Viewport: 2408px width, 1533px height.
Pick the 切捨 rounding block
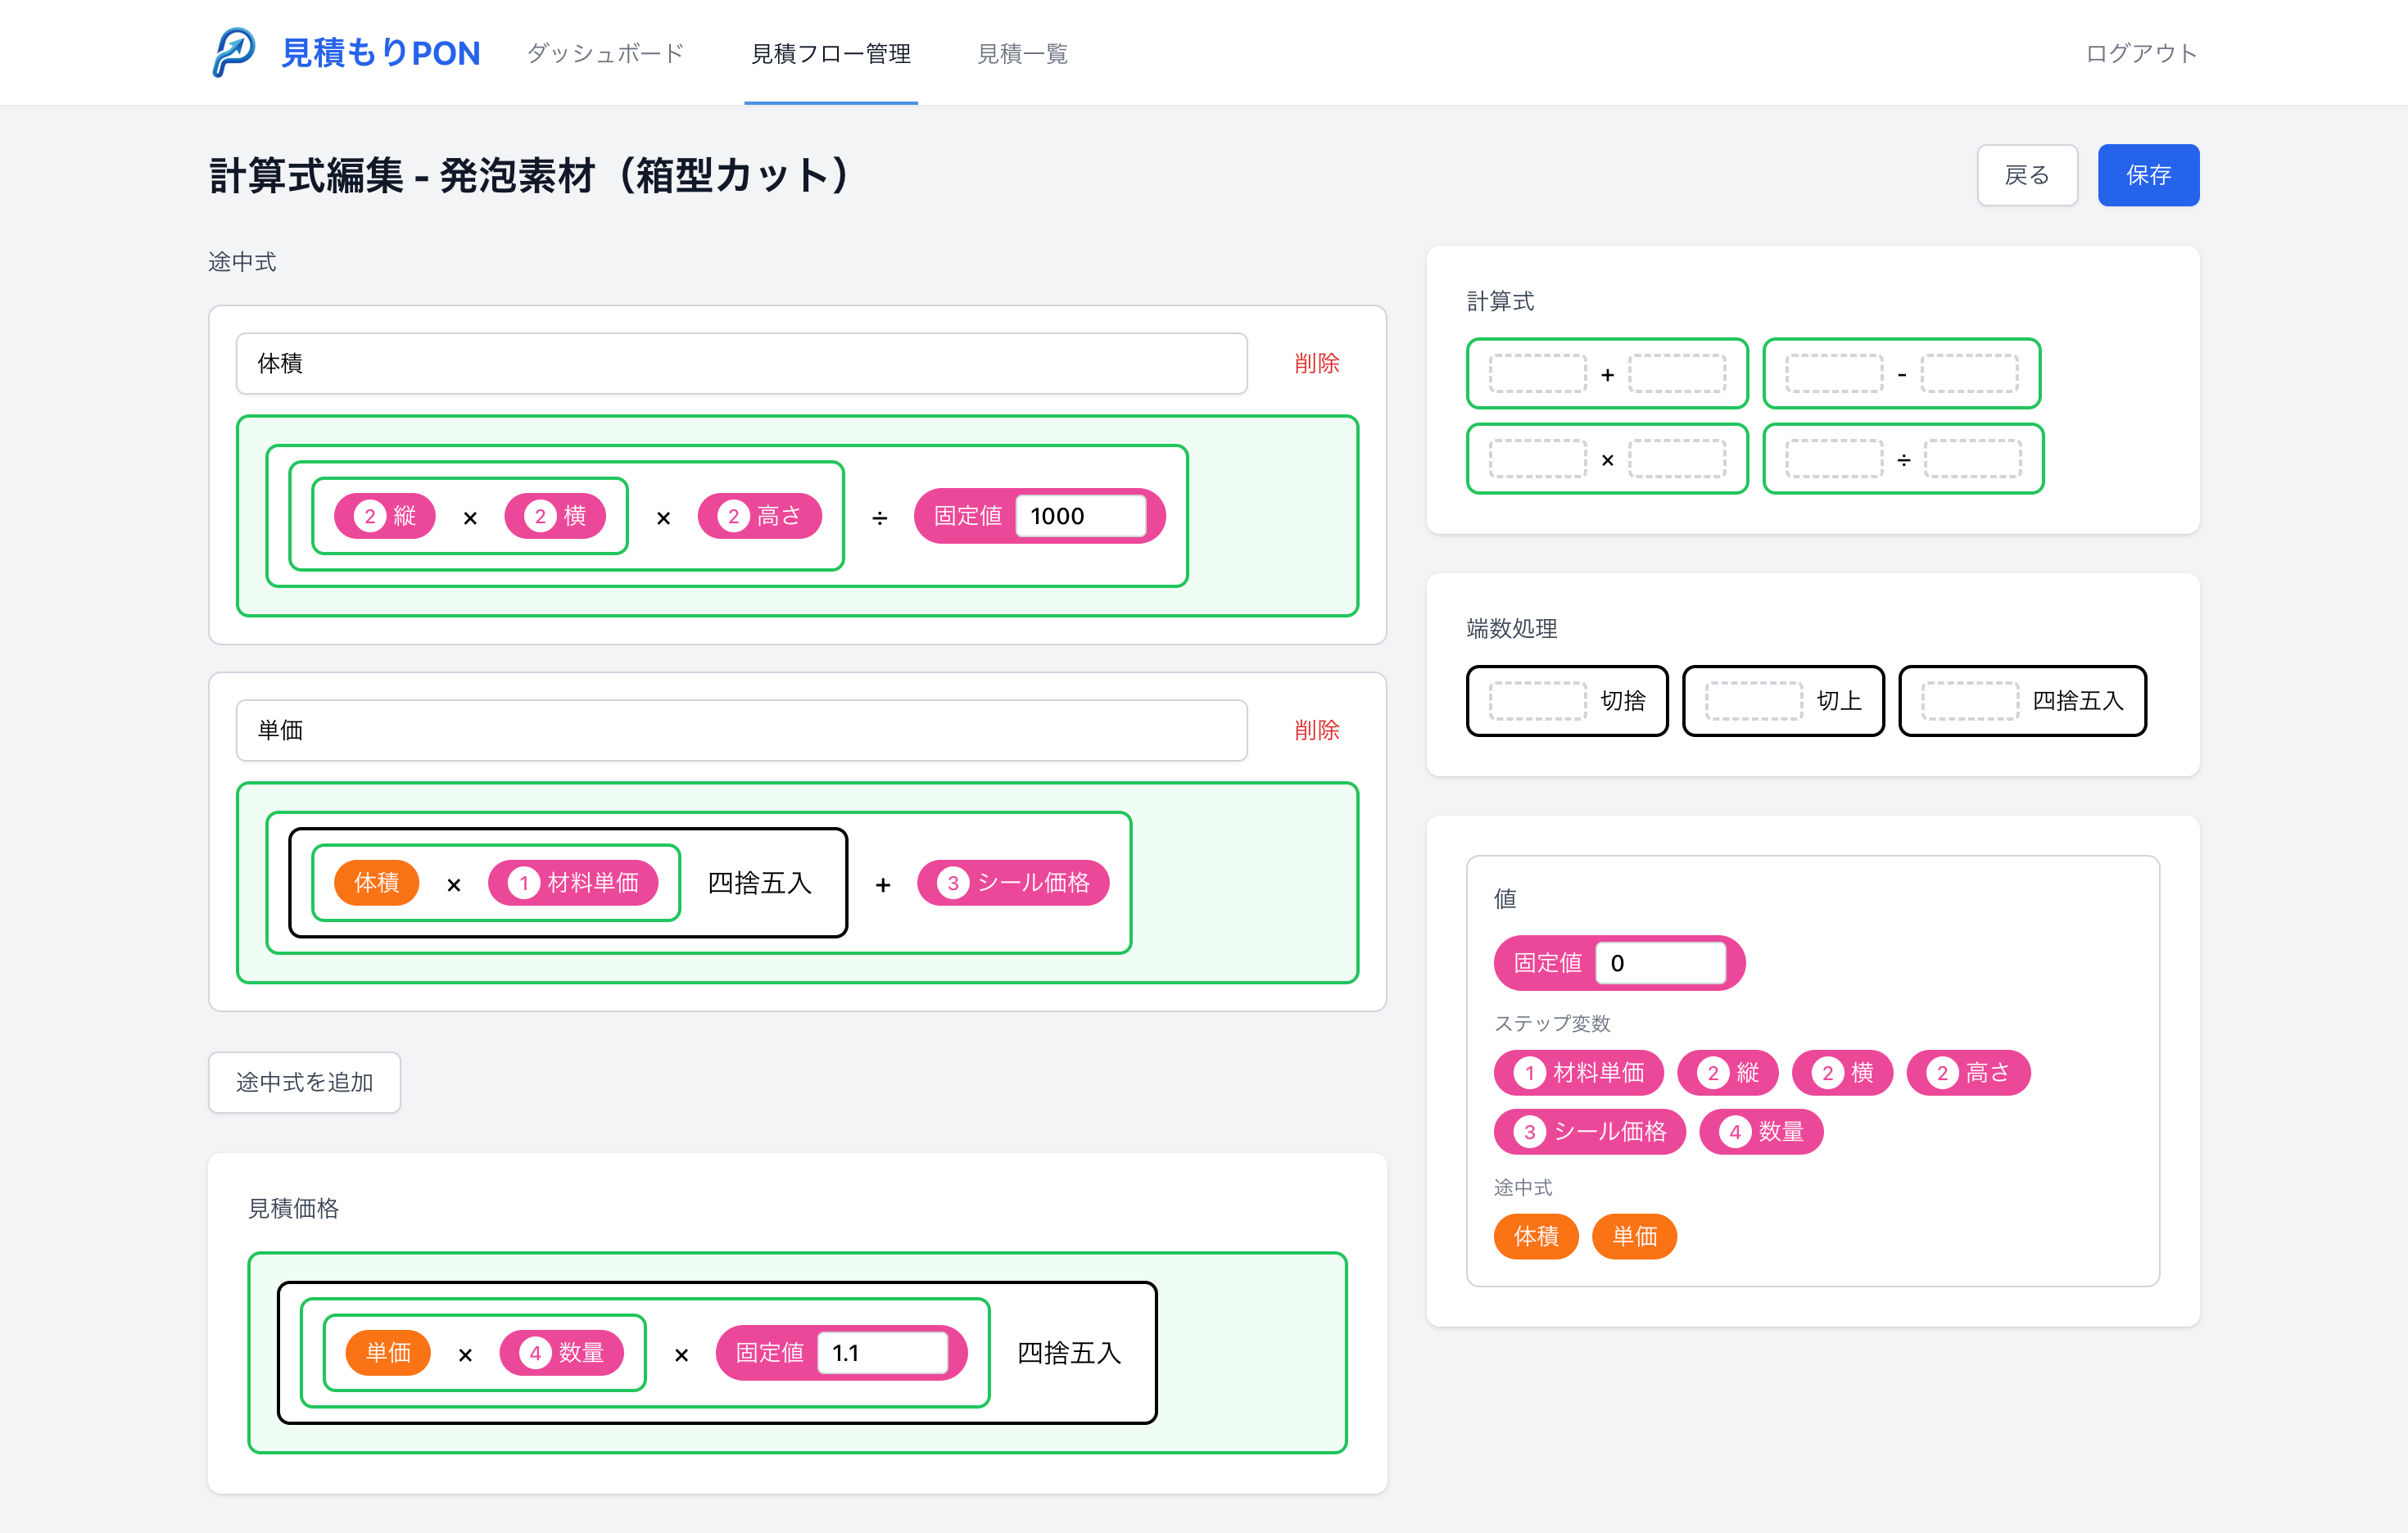coord(1567,701)
